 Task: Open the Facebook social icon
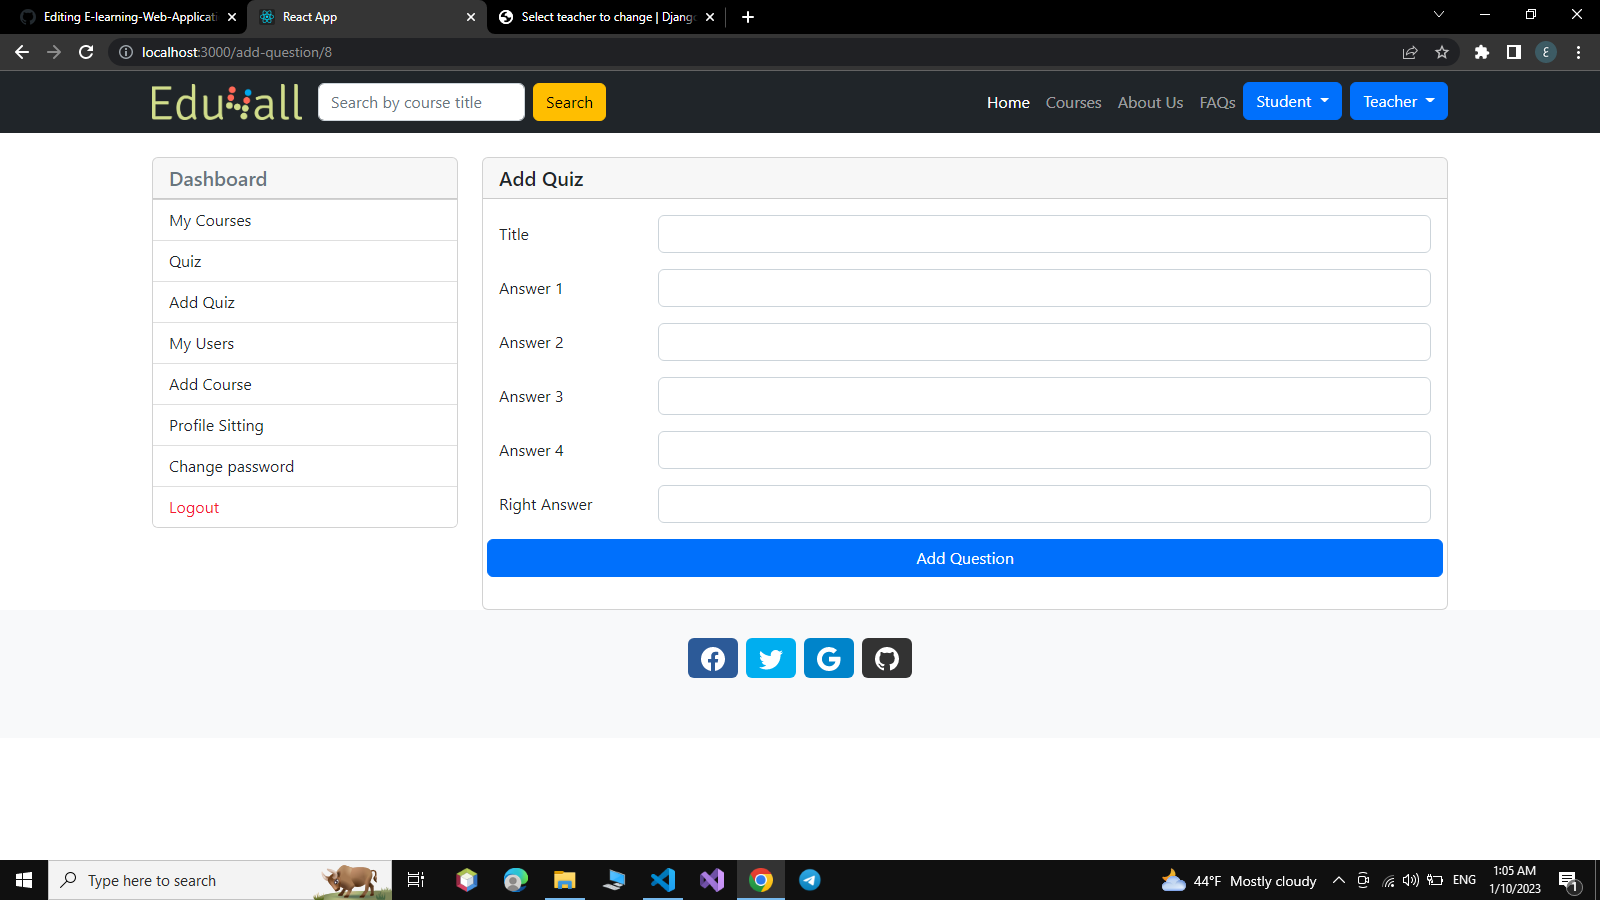coord(712,658)
